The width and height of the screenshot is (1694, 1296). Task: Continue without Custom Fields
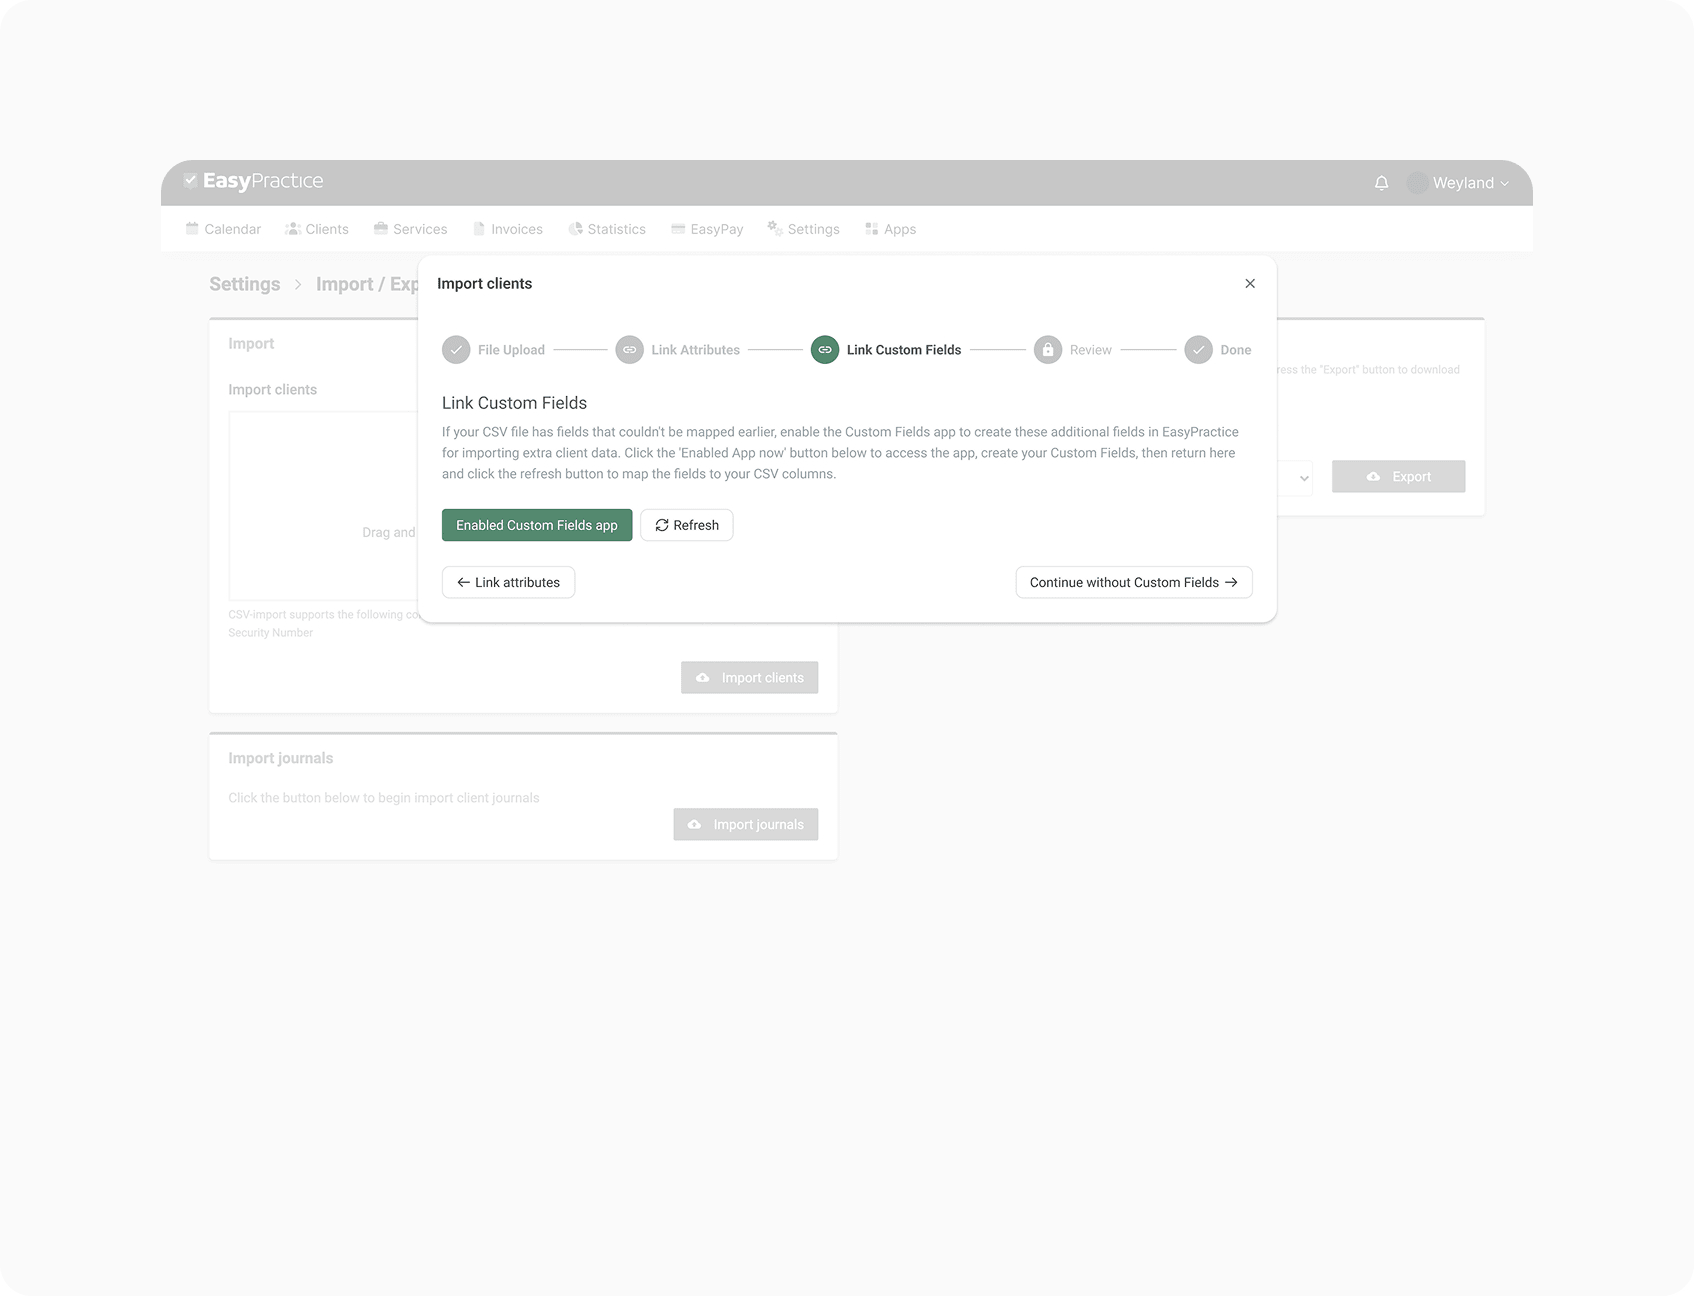1134,582
